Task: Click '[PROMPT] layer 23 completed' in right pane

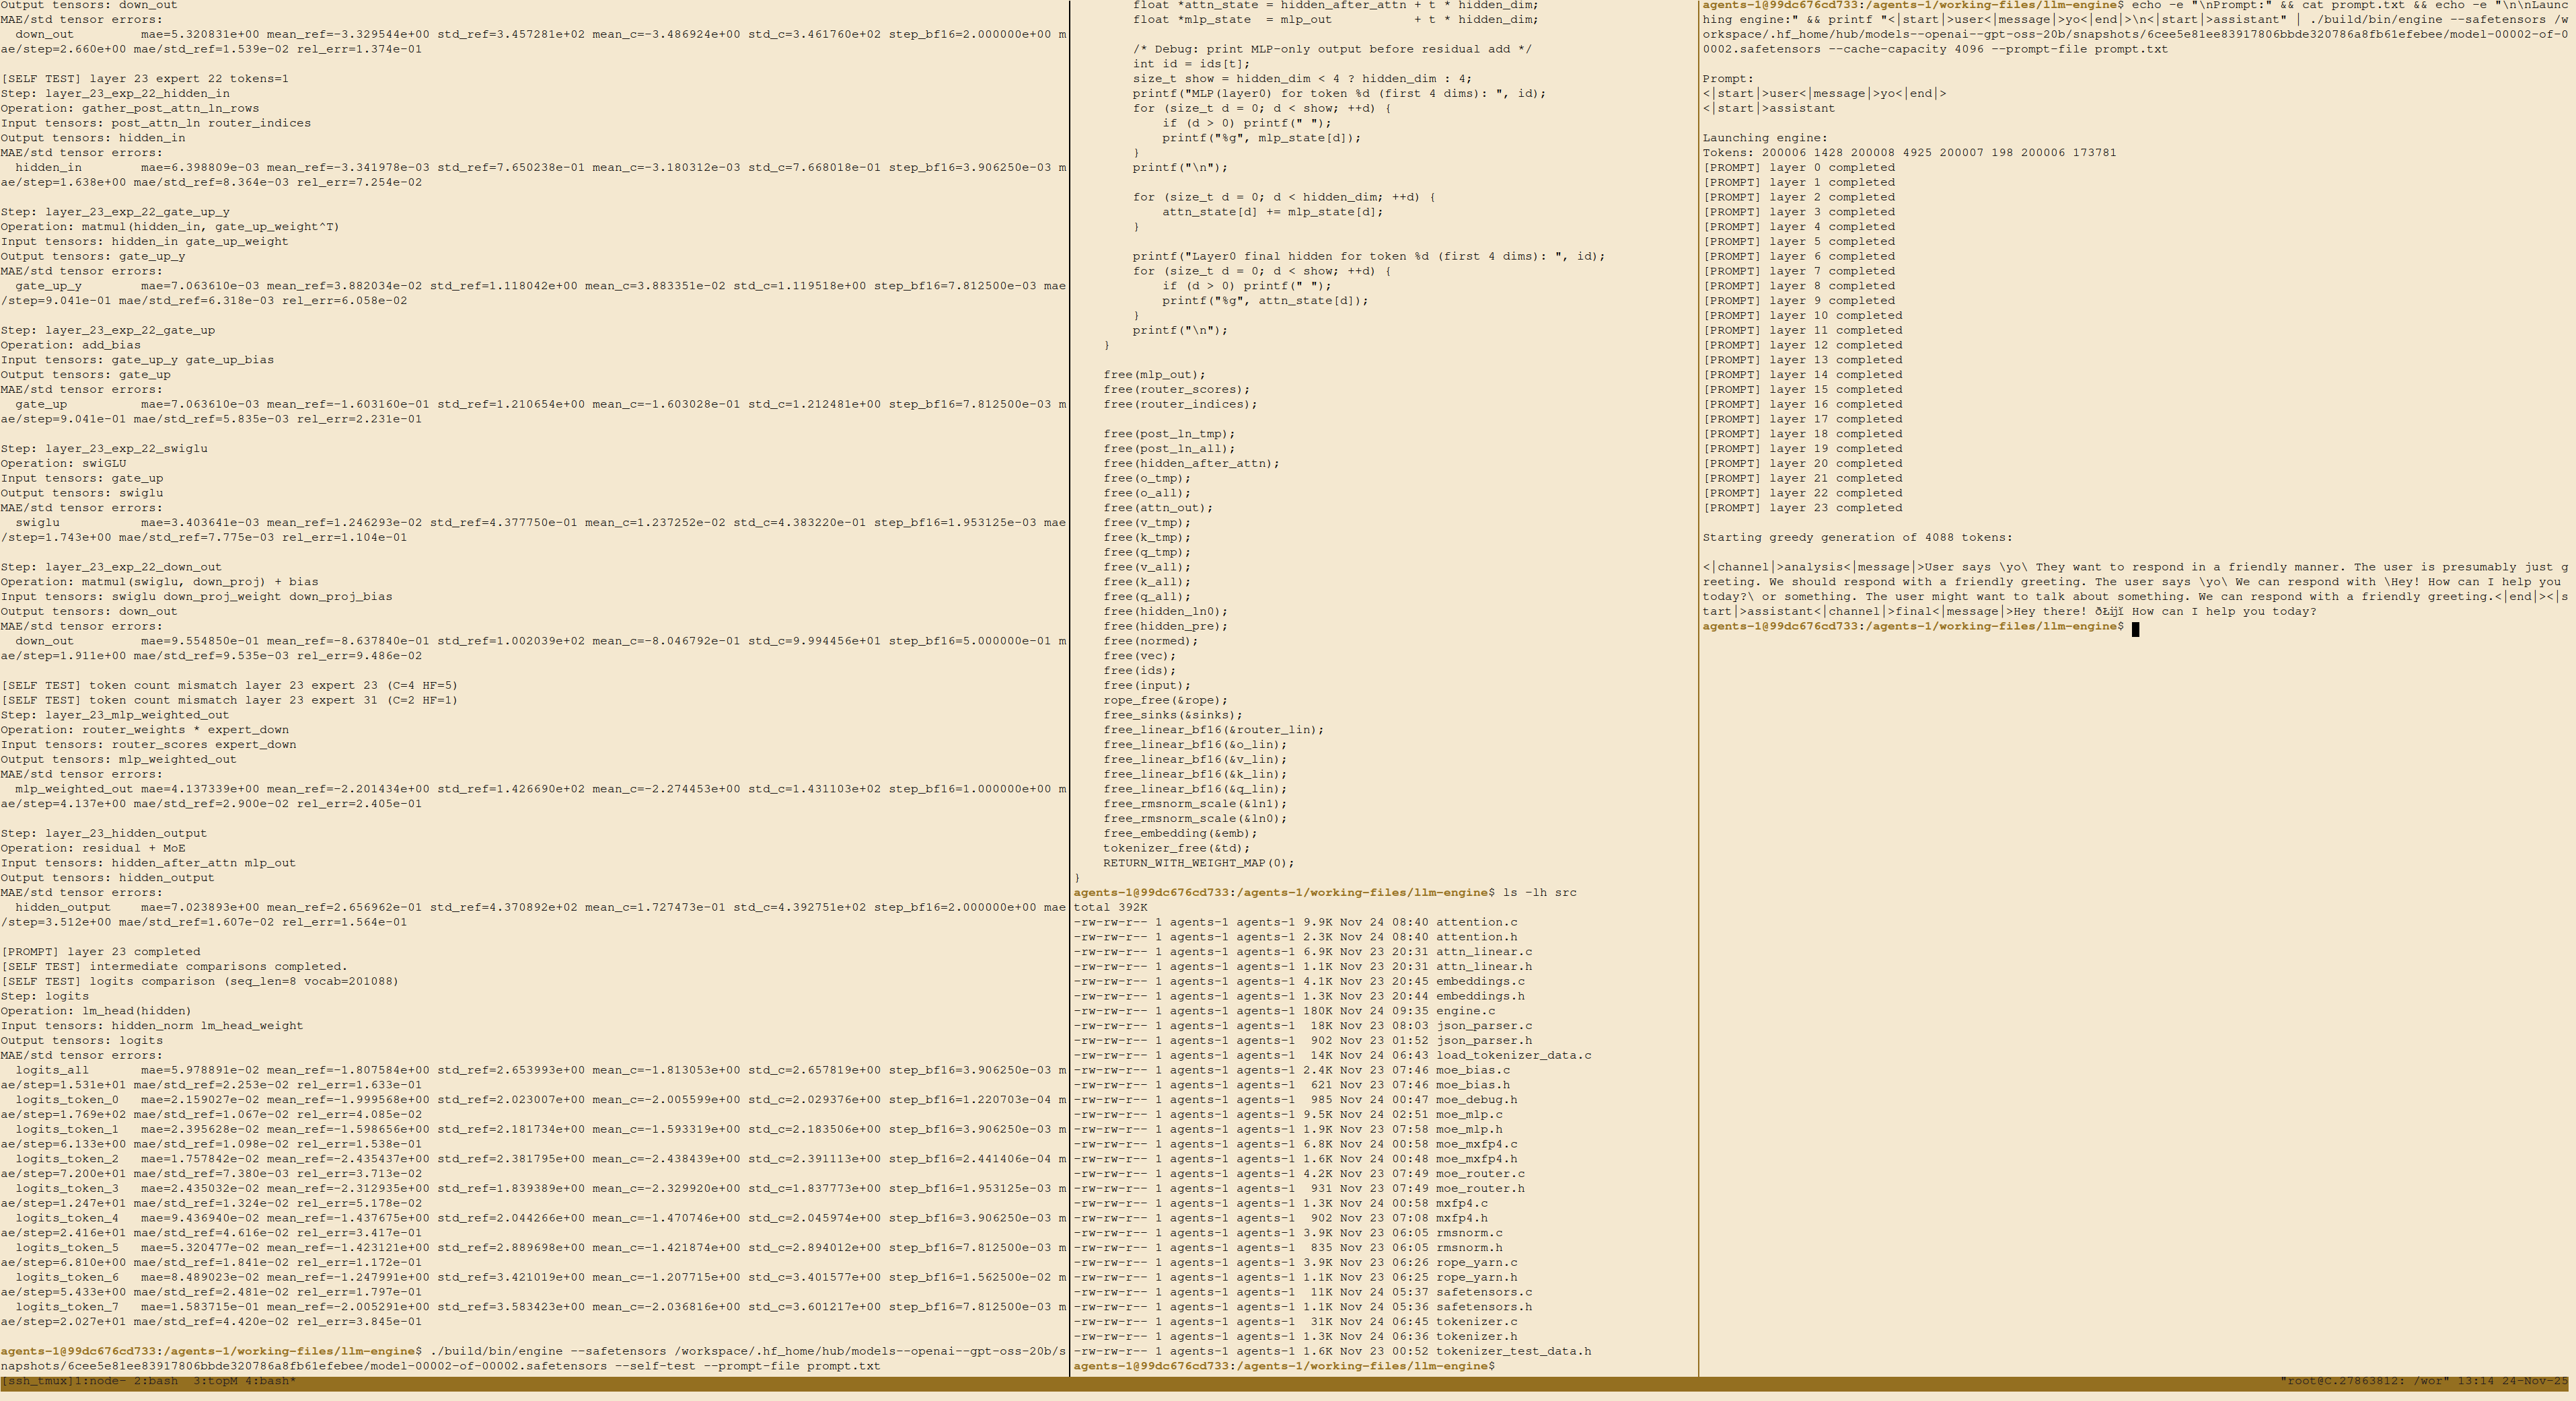Action: click(1802, 508)
